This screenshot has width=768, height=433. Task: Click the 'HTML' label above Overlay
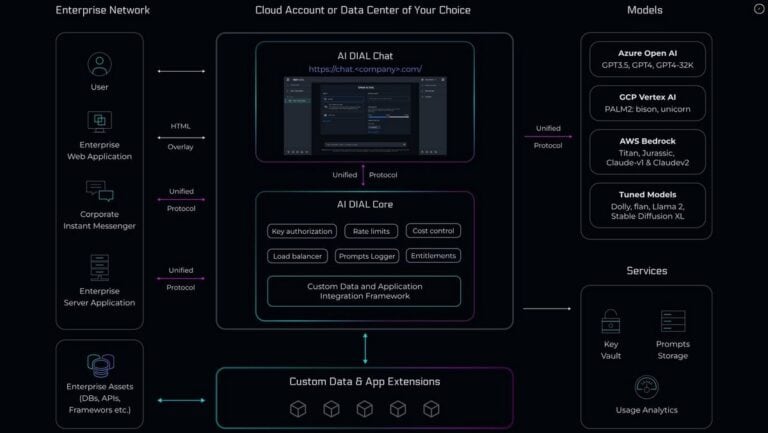[180, 126]
